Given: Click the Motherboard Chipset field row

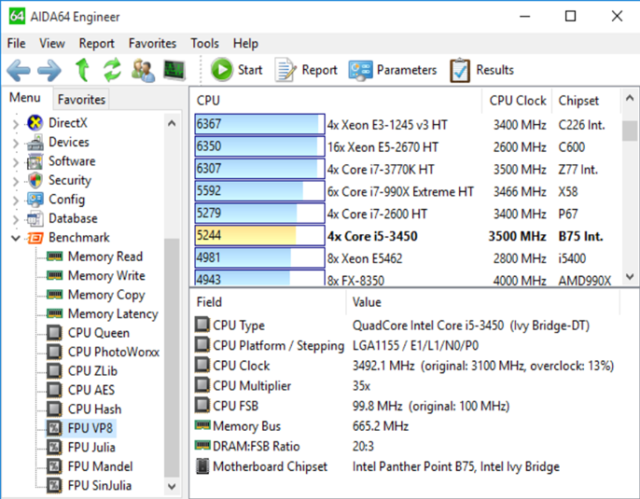Looking at the screenshot, I should point(407,466).
